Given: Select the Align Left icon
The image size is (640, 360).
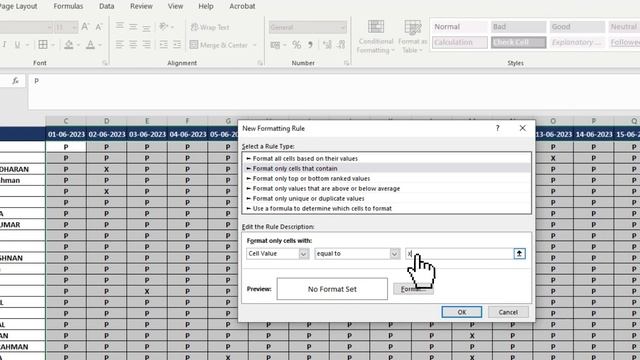Looking at the screenshot, I should pyautogui.click(x=120, y=44).
